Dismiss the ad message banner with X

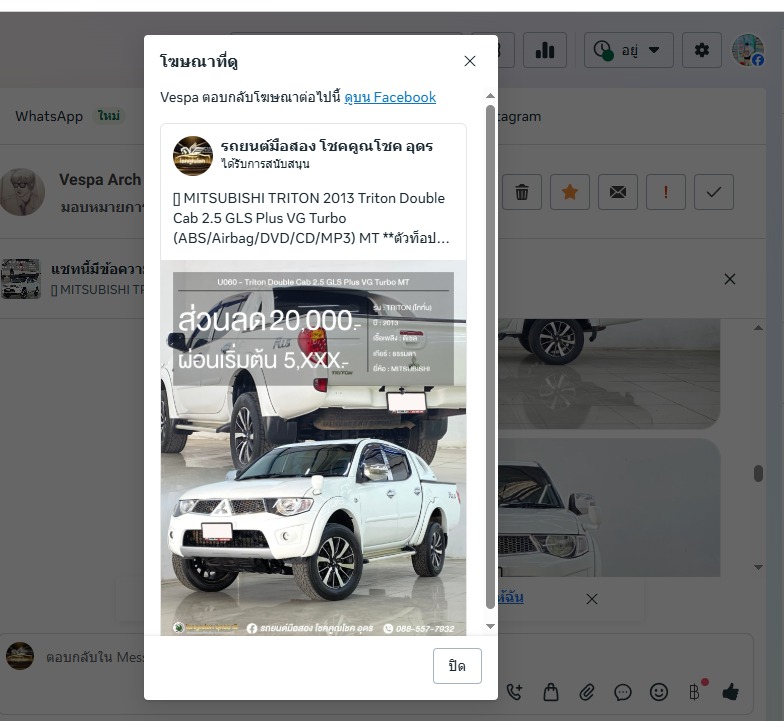click(730, 279)
